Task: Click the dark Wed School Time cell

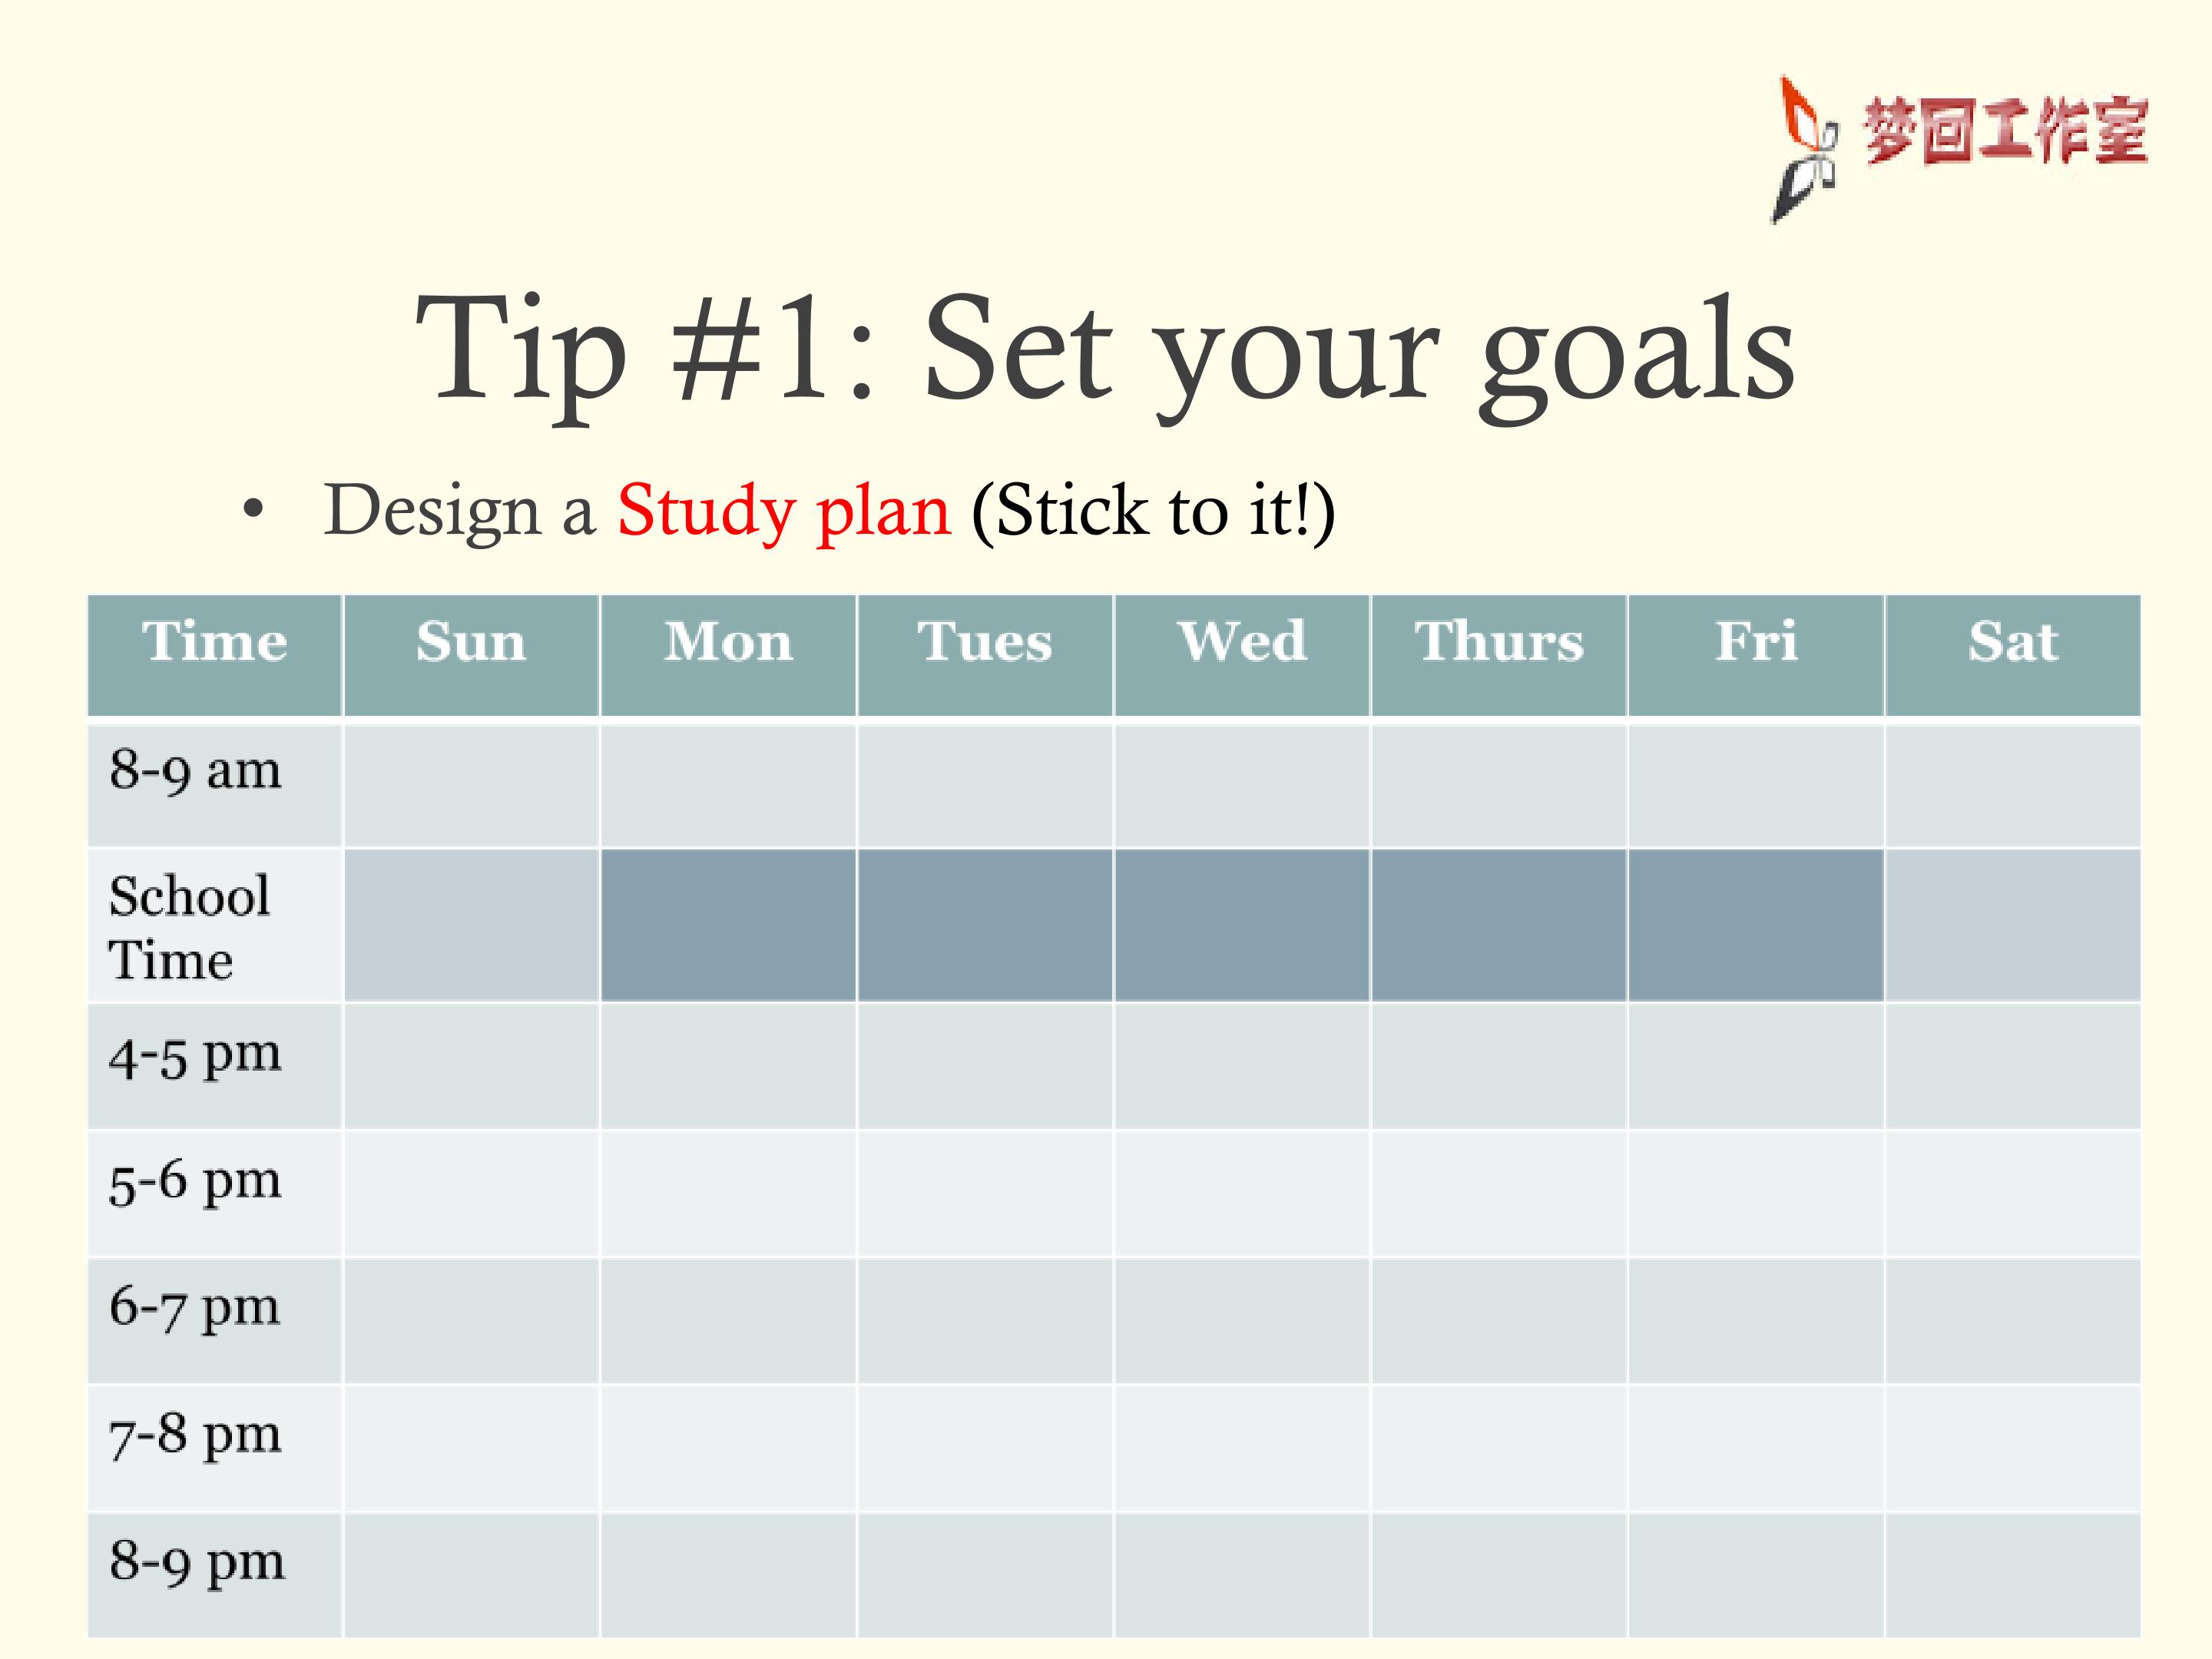Action: pyautogui.click(x=1242, y=925)
